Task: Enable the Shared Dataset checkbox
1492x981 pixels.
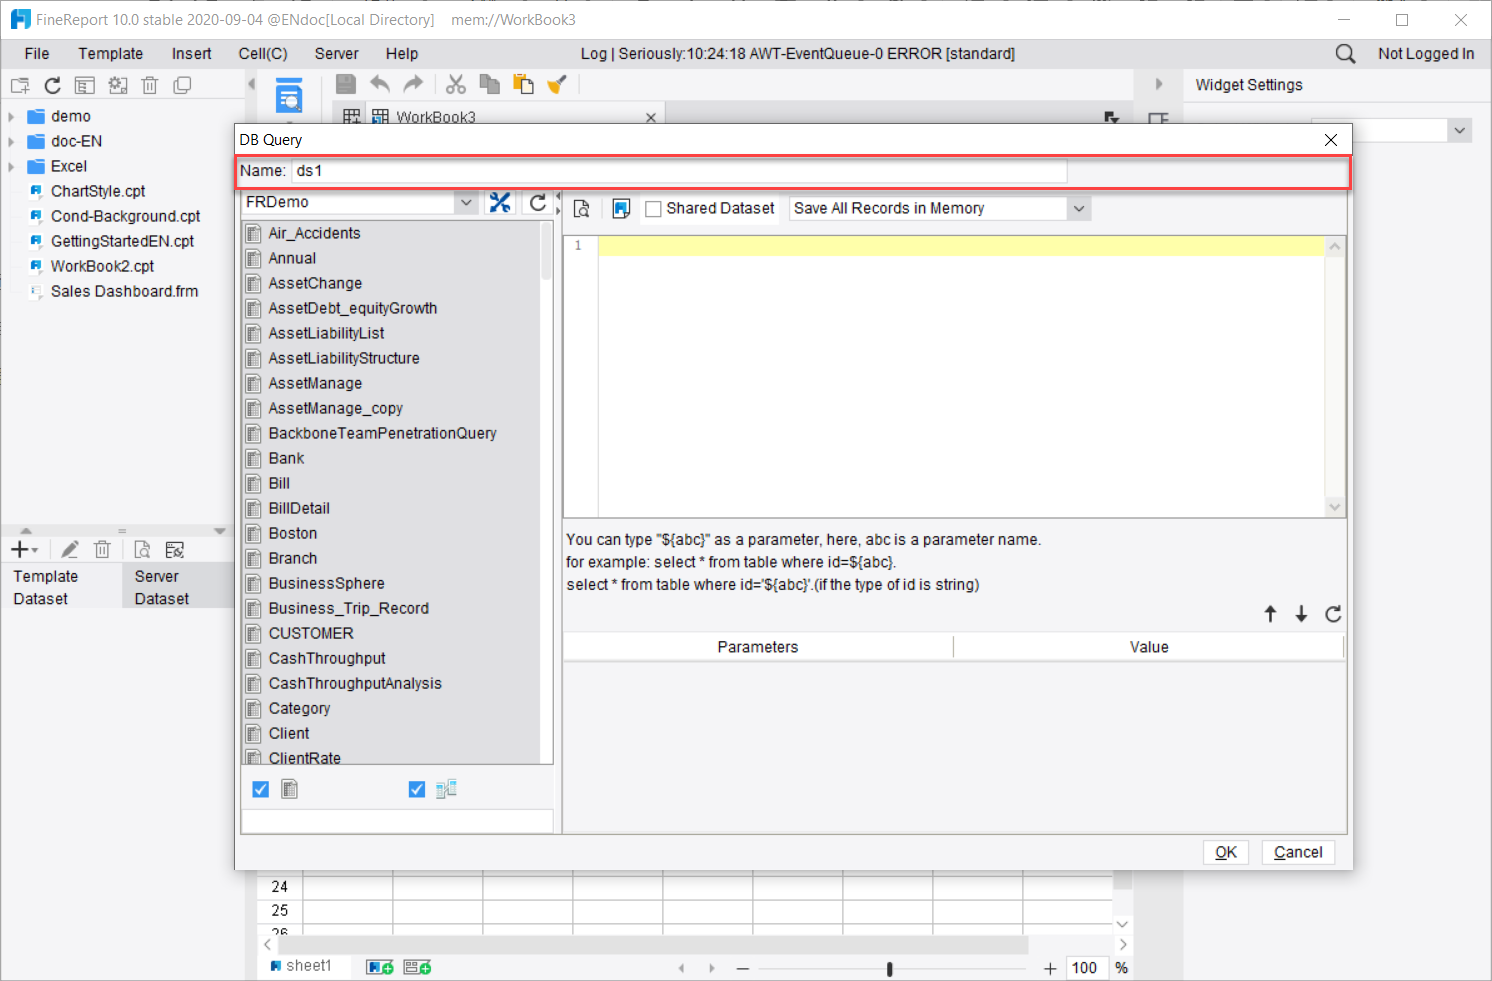Action: pyautogui.click(x=654, y=209)
